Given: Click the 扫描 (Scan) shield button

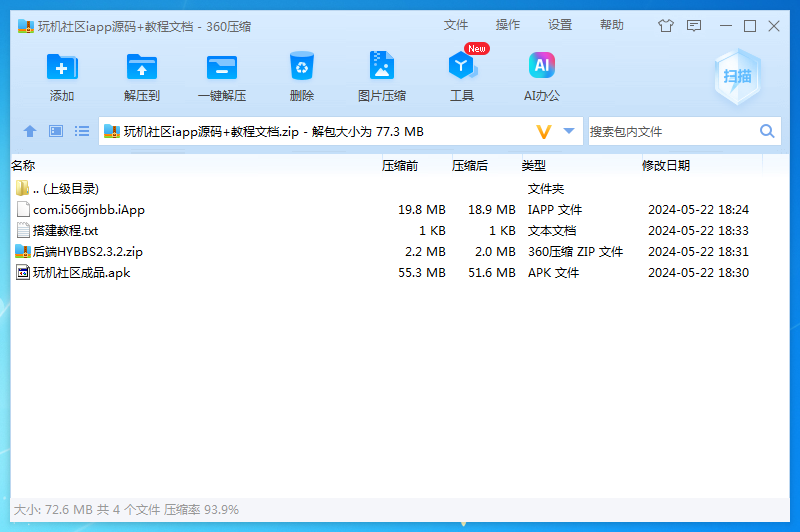Looking at the screenshot, I should (x=737, y=77).
